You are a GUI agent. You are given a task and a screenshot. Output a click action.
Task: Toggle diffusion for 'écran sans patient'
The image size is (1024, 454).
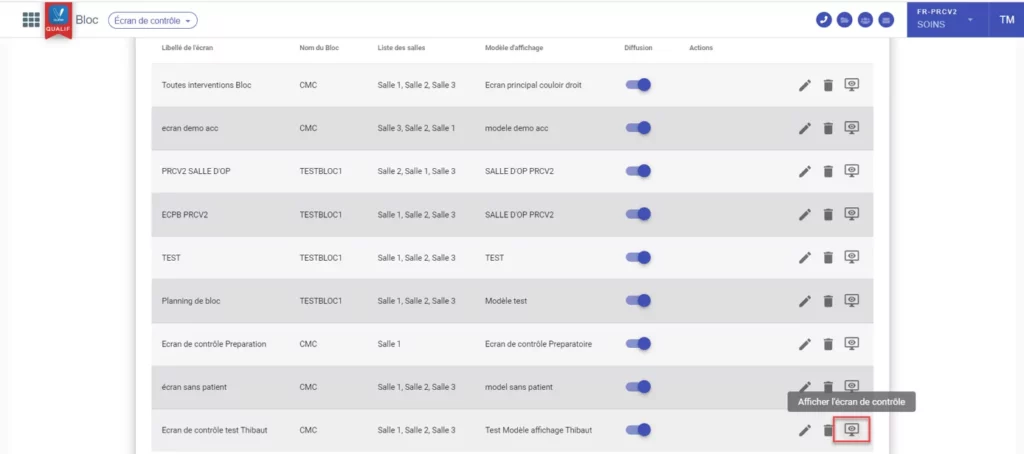pyautogui.click(x=638, y=387)
